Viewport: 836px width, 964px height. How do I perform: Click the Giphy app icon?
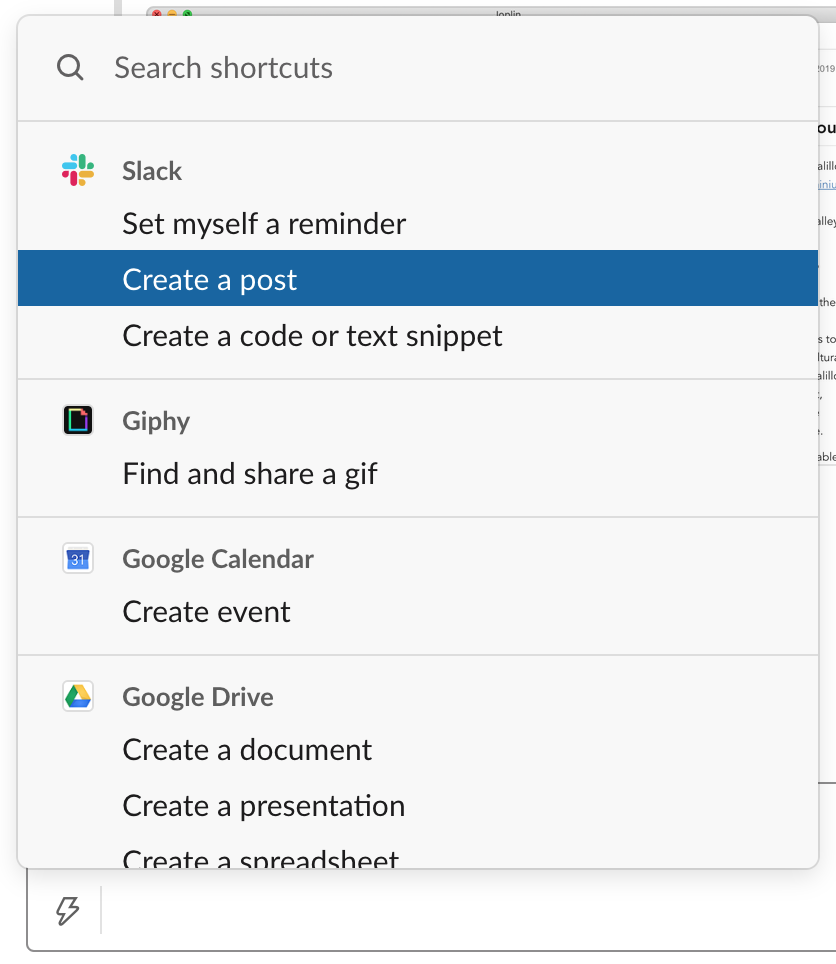77,420
